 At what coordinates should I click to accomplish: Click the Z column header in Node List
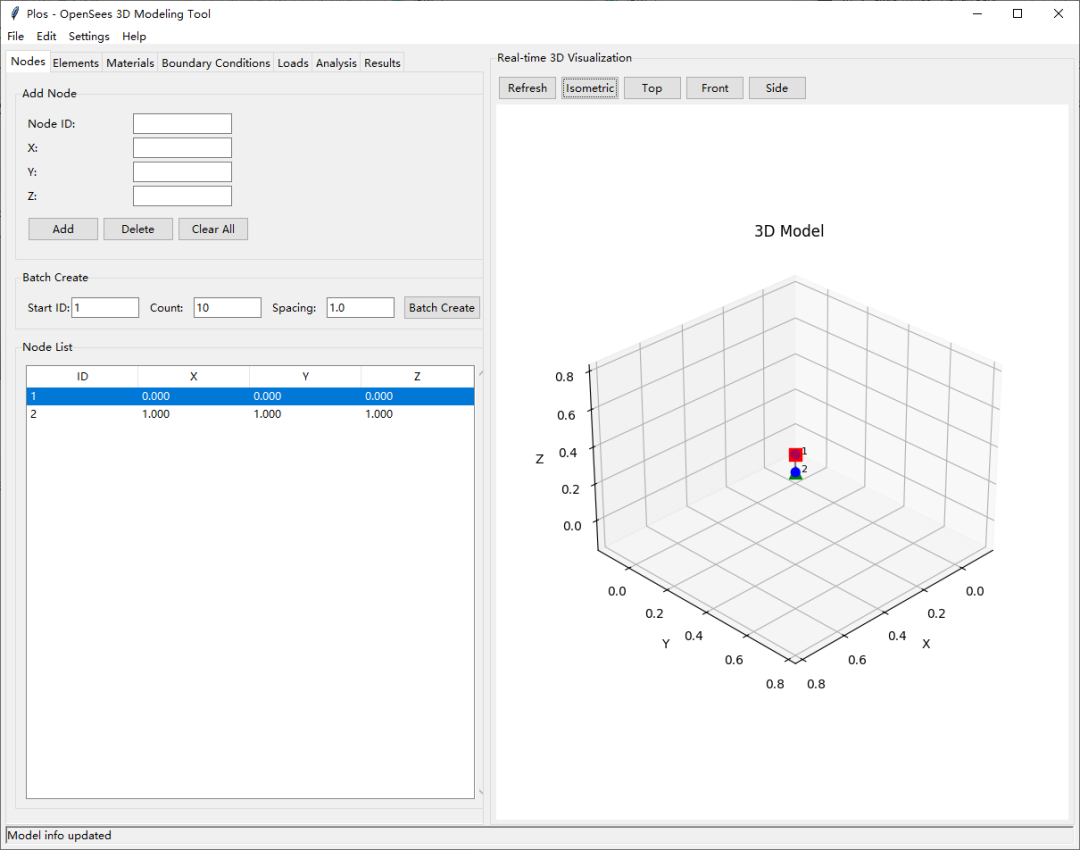[417, 377]
